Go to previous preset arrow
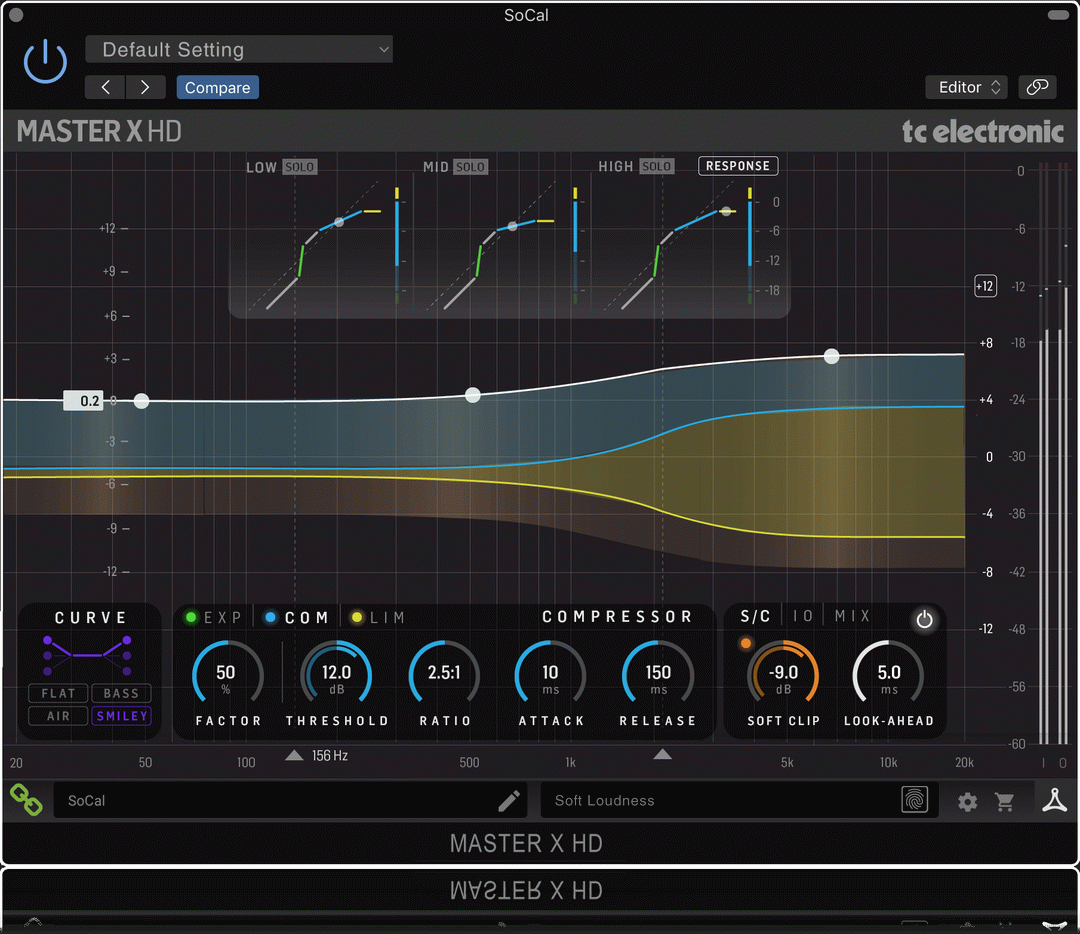The width and height of the screenshot is (1080, 934). 105,87
